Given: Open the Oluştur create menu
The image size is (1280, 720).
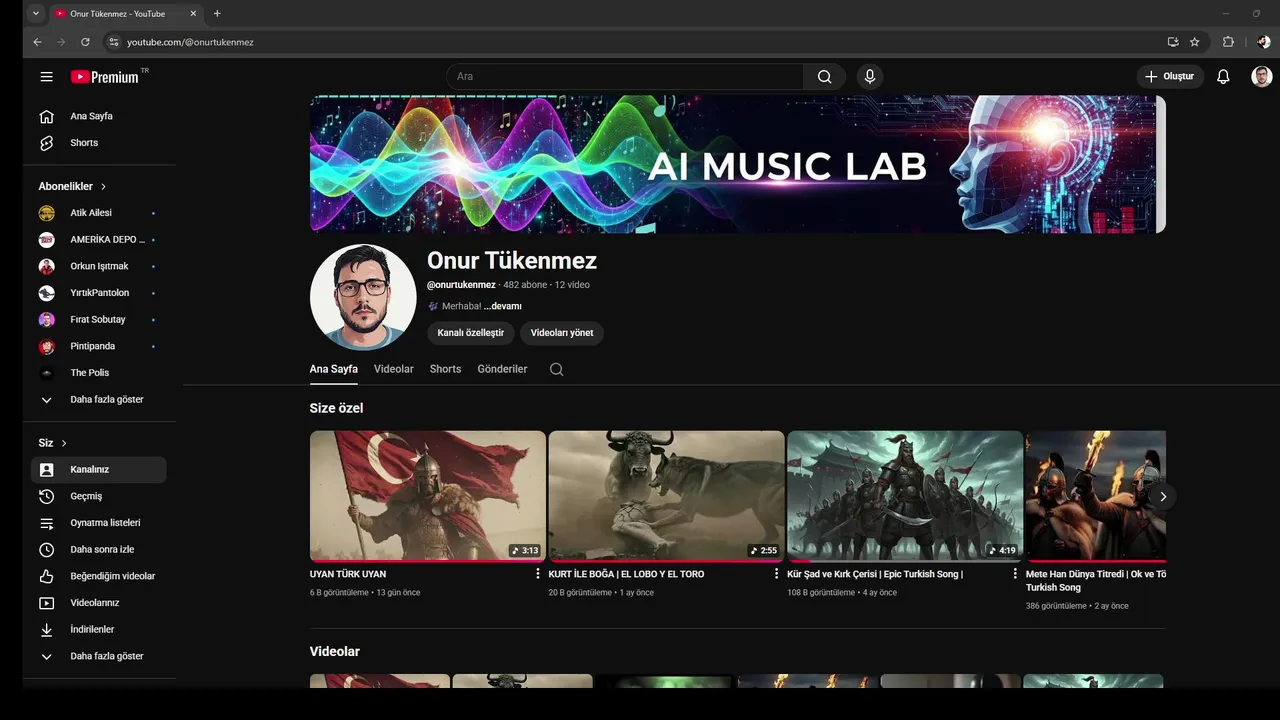Looking at the screenshot, I should point(1170,77).
